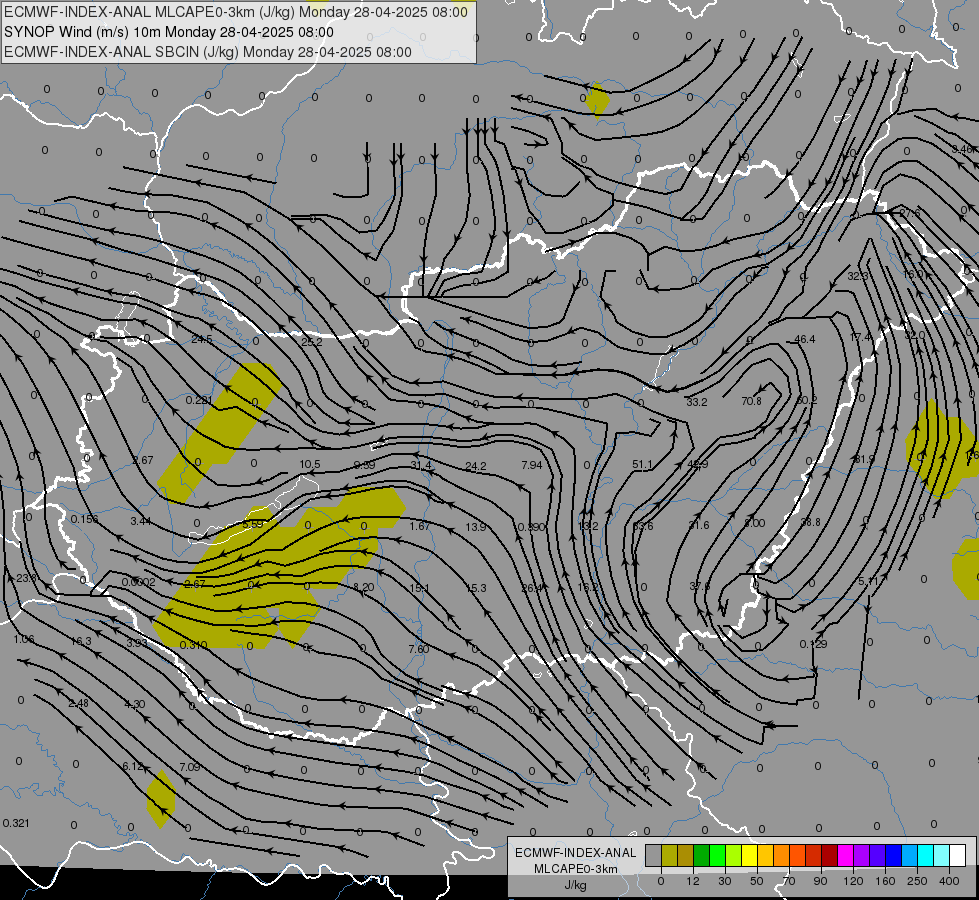Click the map value 4.30

pyautogui.click(x=135, y=704)
